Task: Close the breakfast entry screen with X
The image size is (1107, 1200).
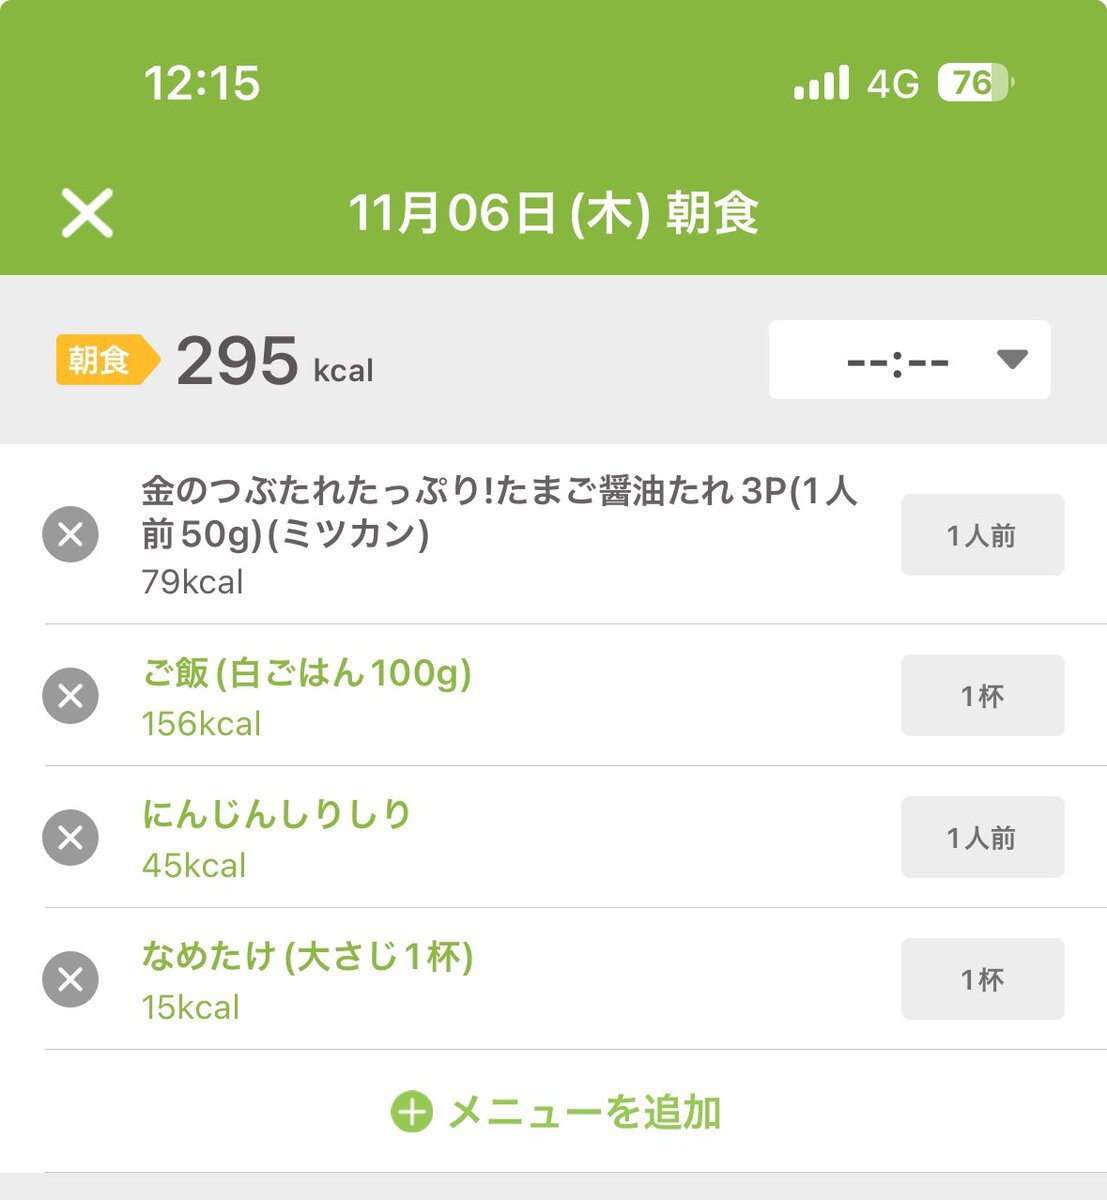Action: [x=87, y=213]
